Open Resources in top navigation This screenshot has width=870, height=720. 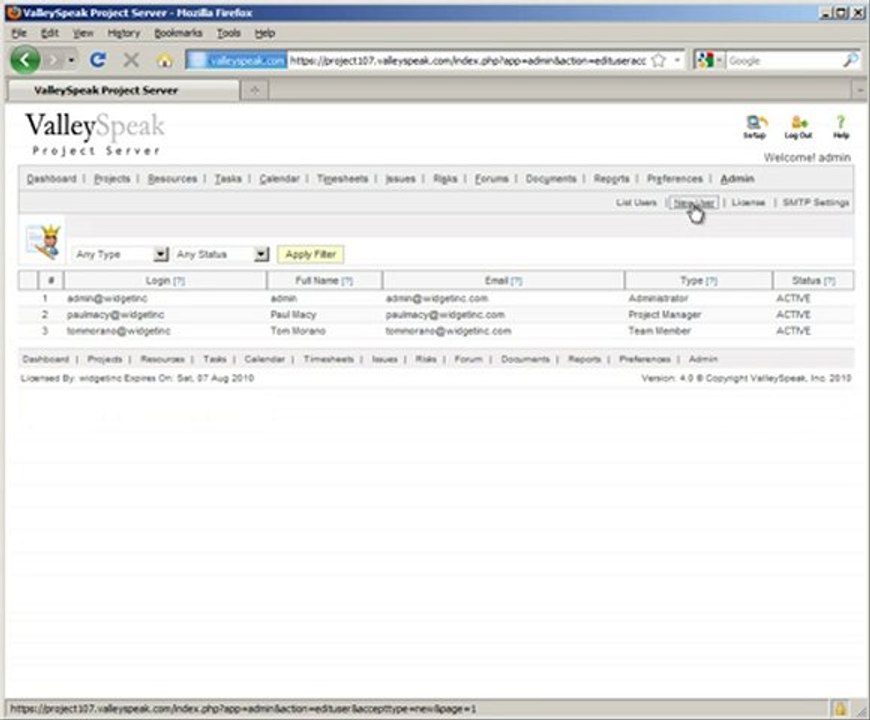(x=172, y=179)
